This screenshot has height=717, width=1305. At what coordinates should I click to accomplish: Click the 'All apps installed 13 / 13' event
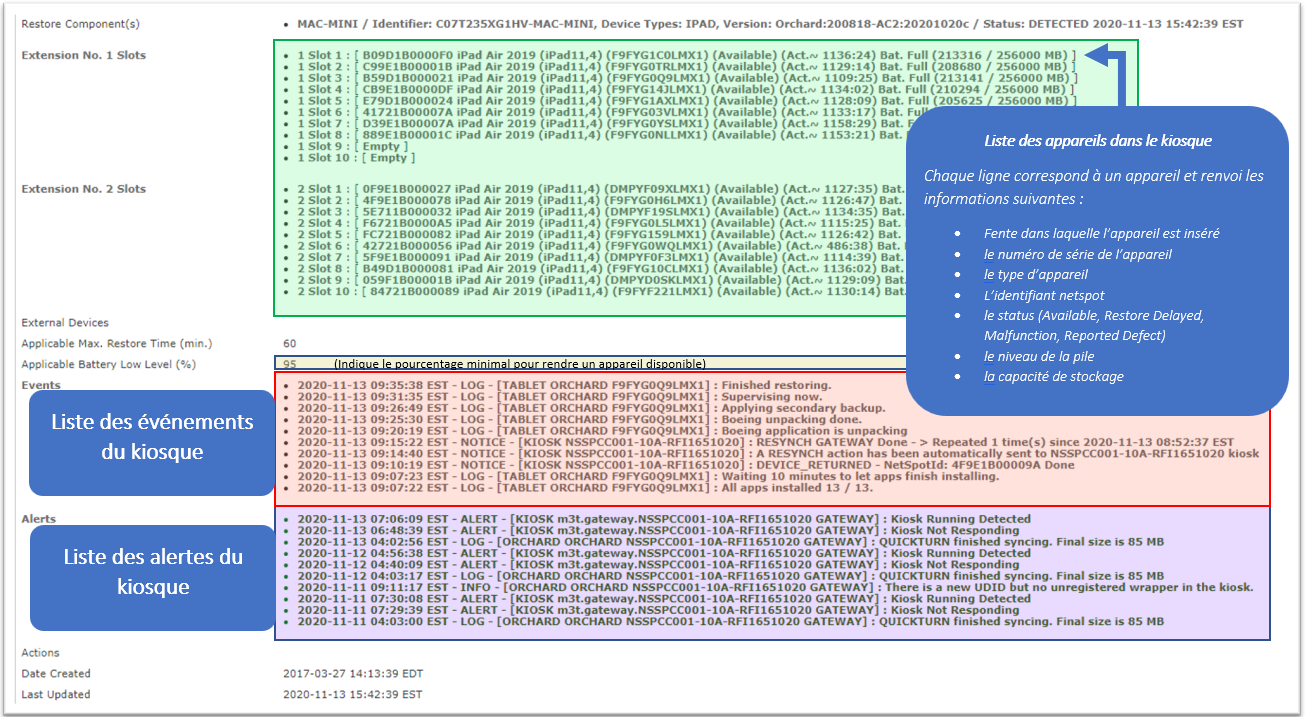pyautogui.click(x=585, y=488)
